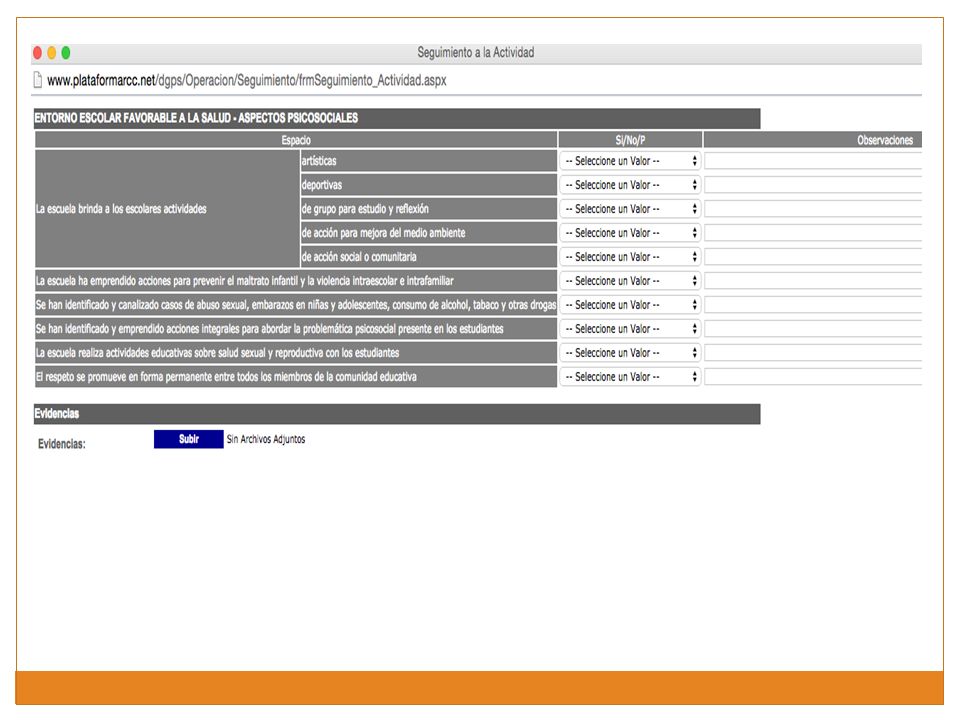Open dropdown for salud sexual y reproductiva row
Screen dimensions: 960x720
630,353
